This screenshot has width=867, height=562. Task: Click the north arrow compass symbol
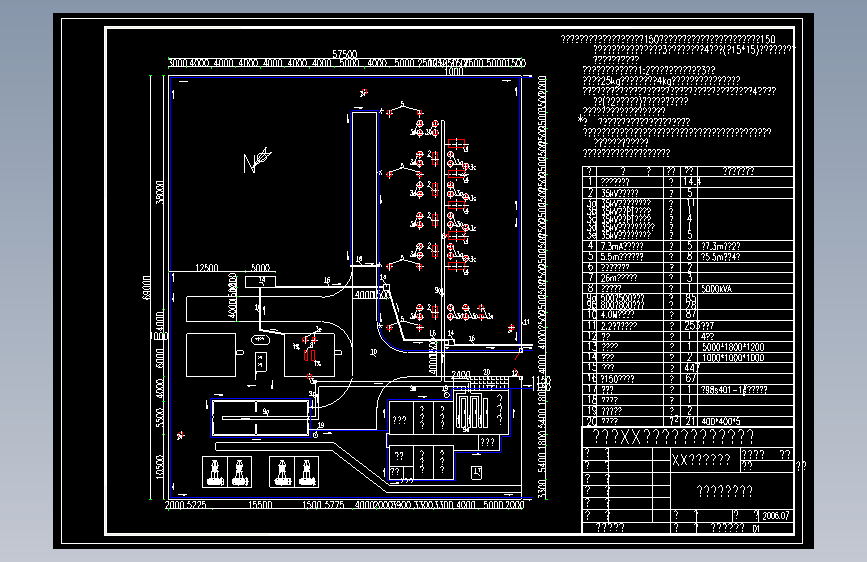[x=257, y=160]
